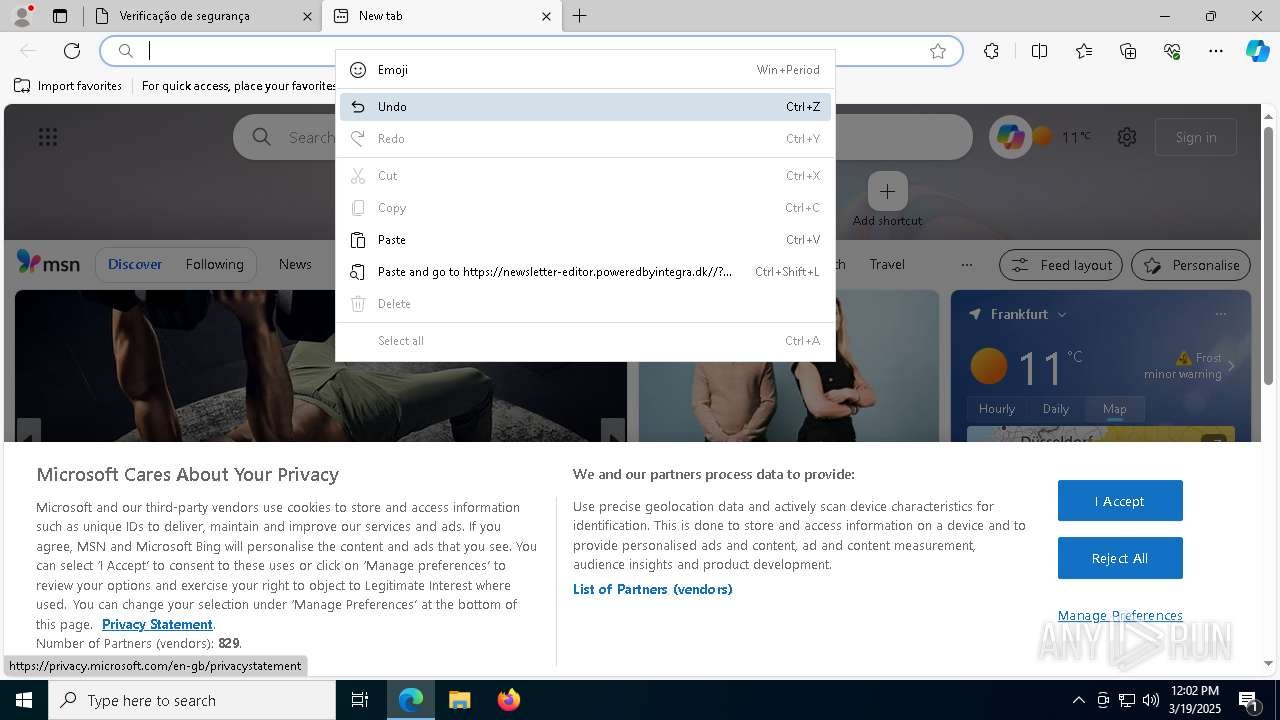Type here to search taskbar box
Image resolution: width=1280 pixels, height=720 pixels.
click(192, 700)
